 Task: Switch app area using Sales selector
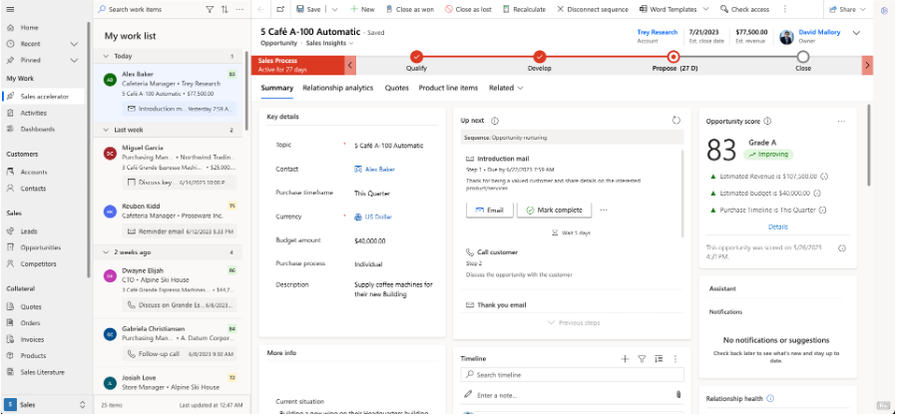(x=46, y=405)
